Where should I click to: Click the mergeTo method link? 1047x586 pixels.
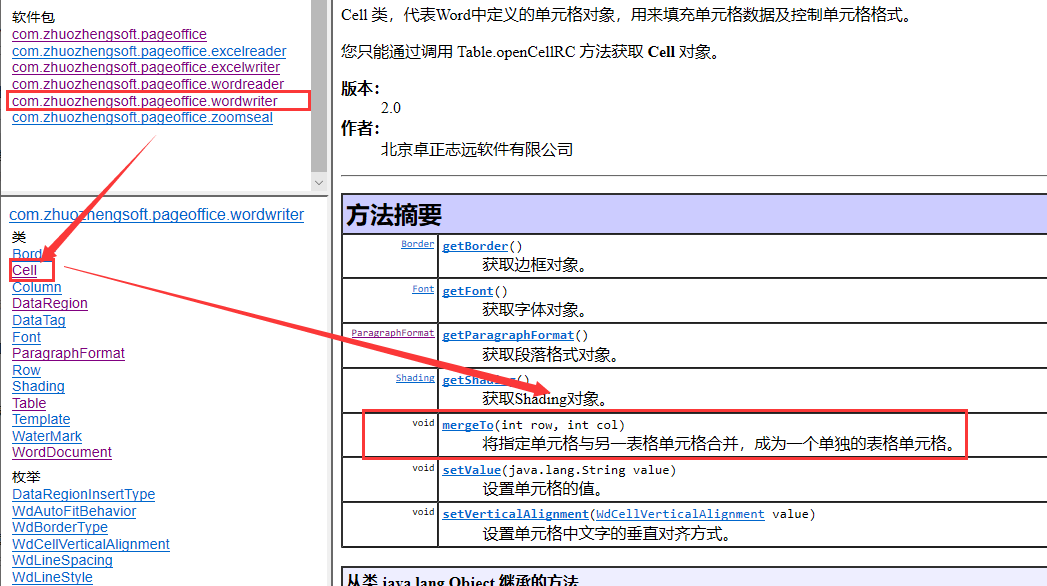click(x=467, y=425)
